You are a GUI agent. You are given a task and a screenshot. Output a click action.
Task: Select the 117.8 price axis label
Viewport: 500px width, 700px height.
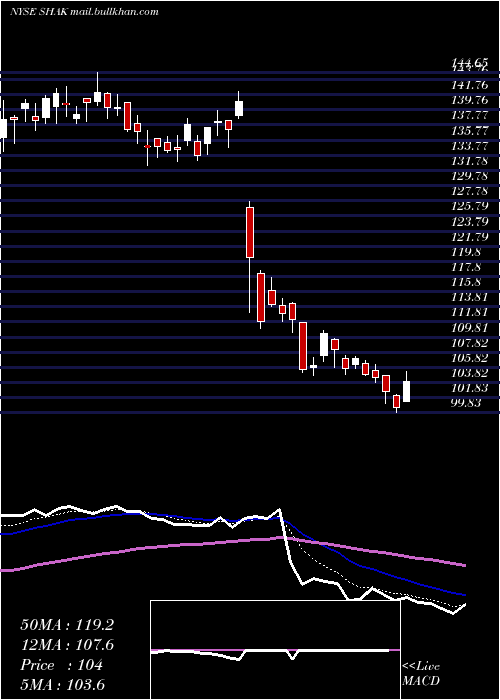[x=466, y=267]
